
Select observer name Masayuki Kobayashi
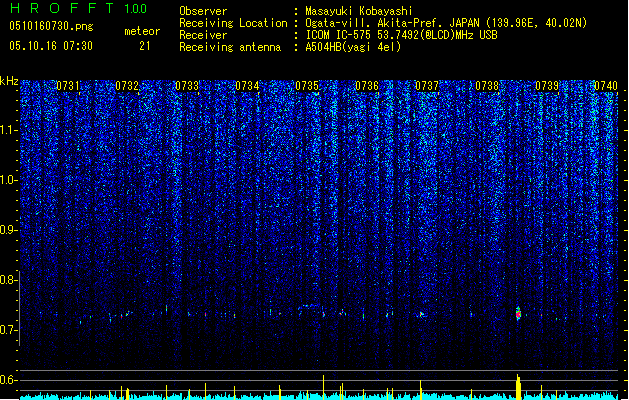[x=359, y=11]
